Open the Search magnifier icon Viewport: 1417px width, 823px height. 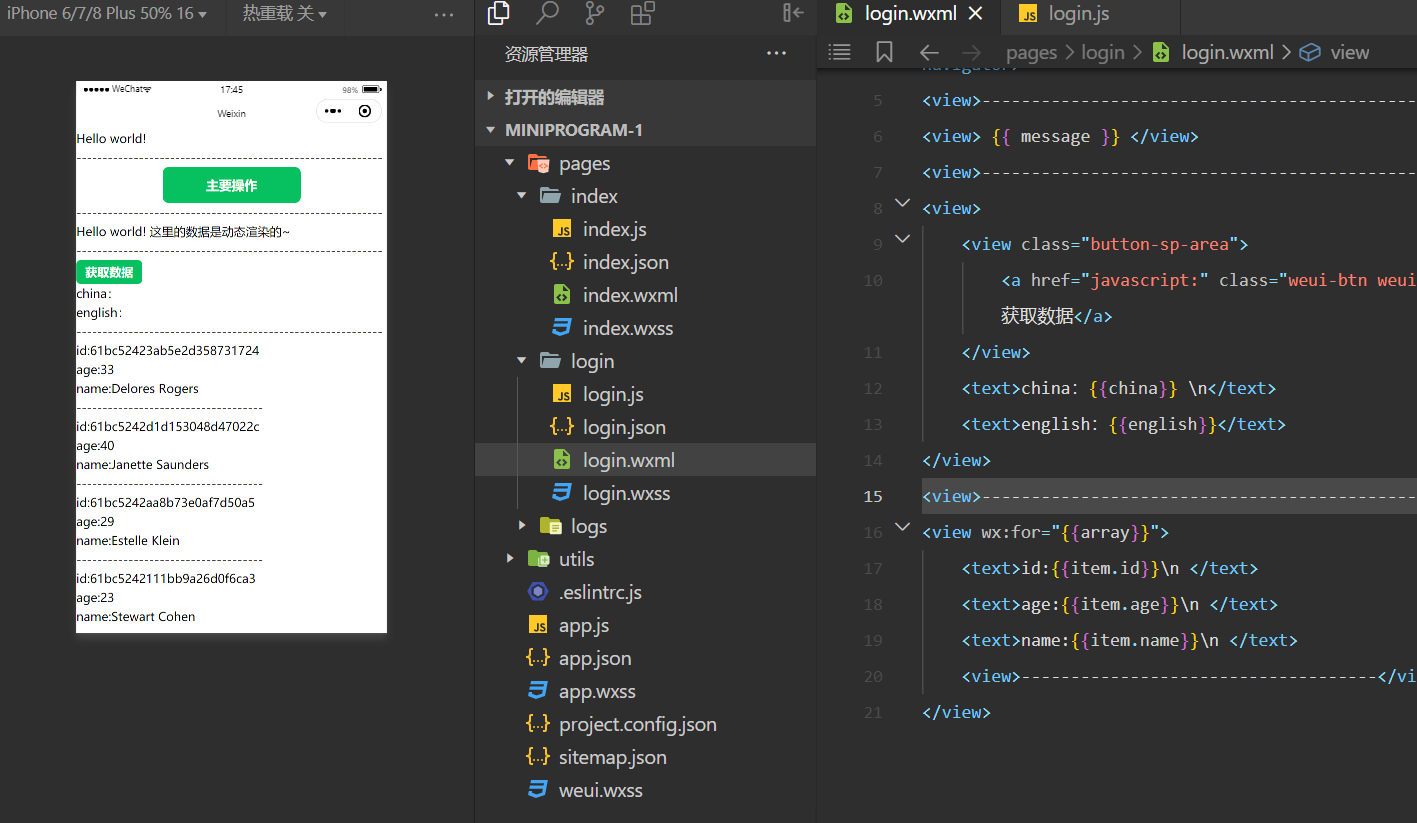click(x=547, y=13)
